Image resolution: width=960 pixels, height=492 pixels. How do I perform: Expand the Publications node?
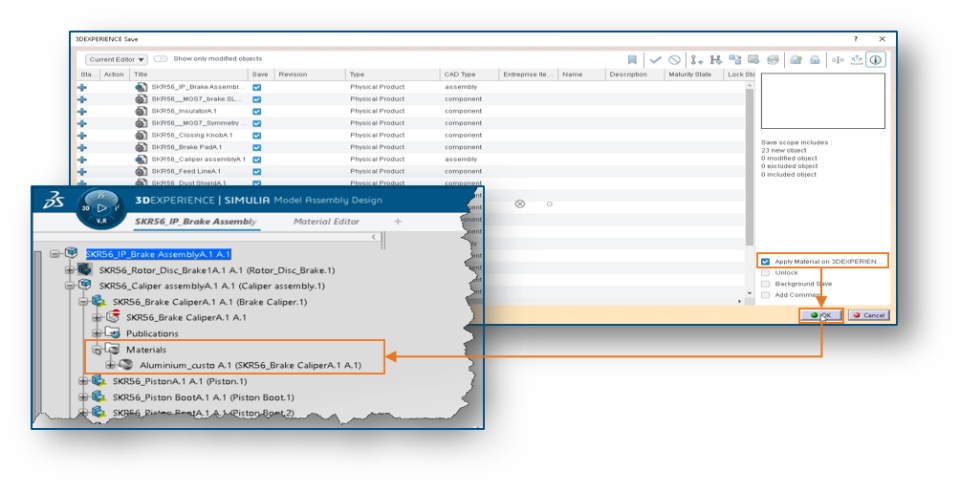pyautogui.click(x=97, y=334)
